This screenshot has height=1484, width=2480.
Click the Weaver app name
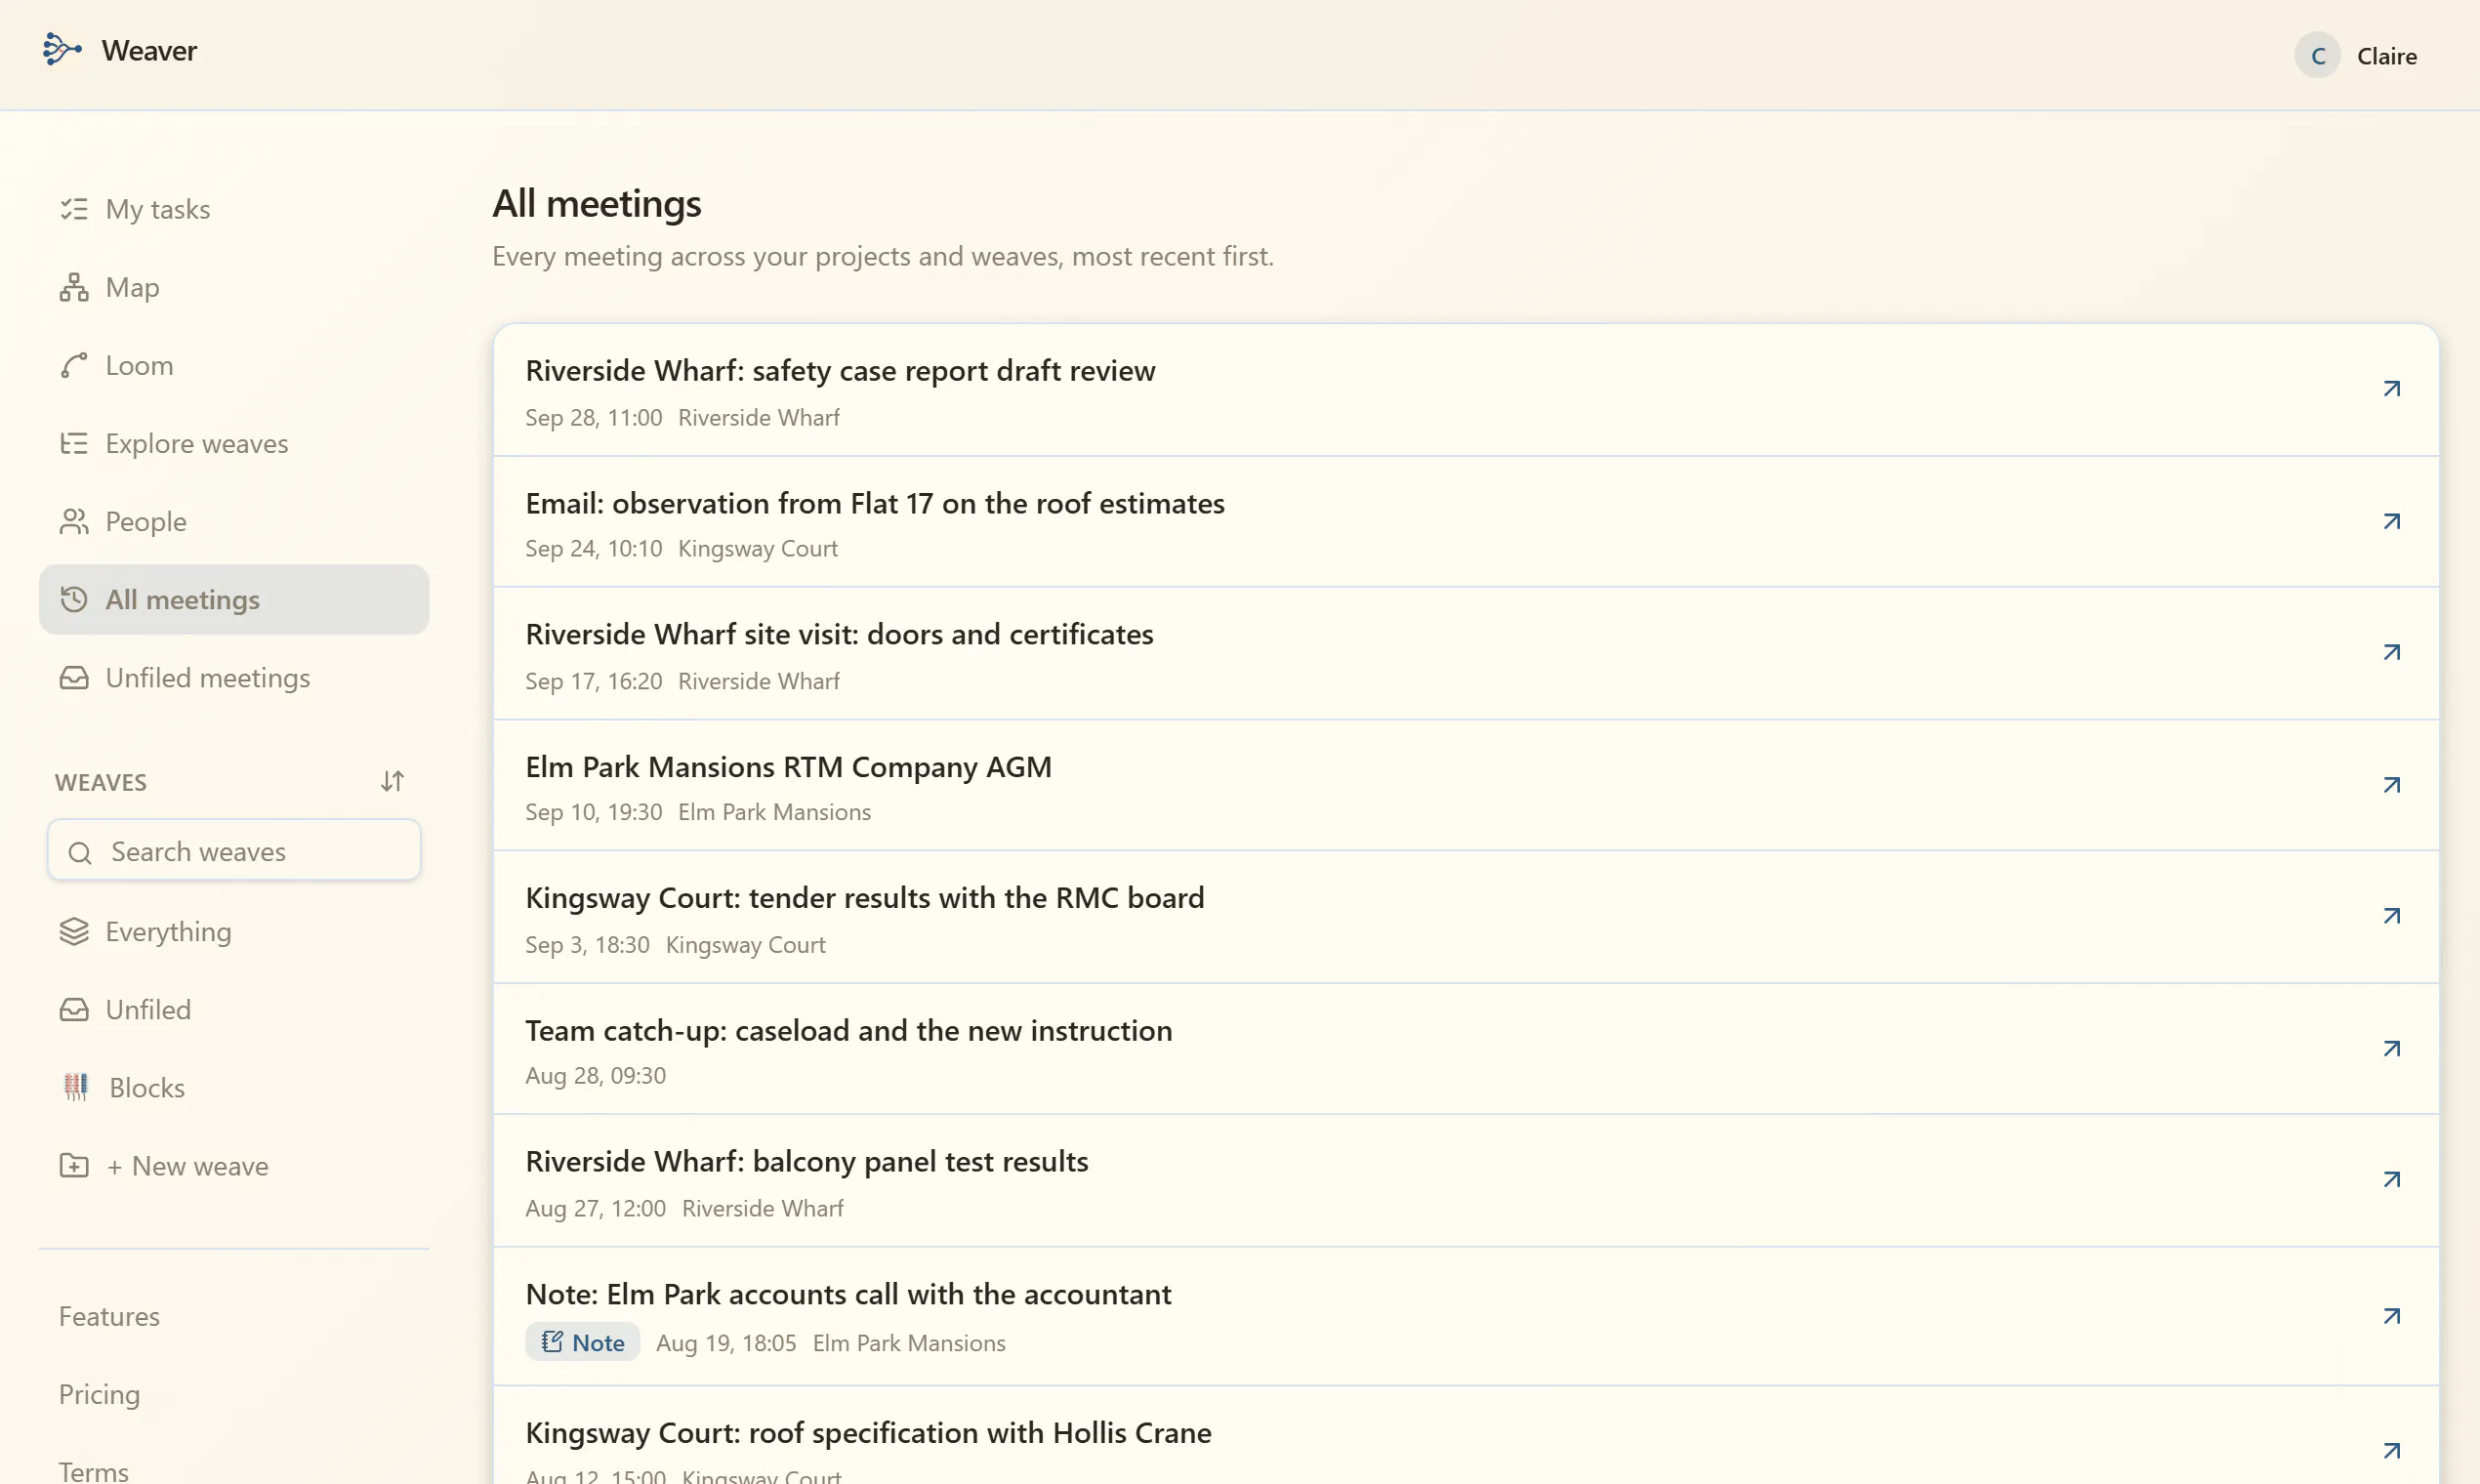pyautogui.click(x=149, y=50)
